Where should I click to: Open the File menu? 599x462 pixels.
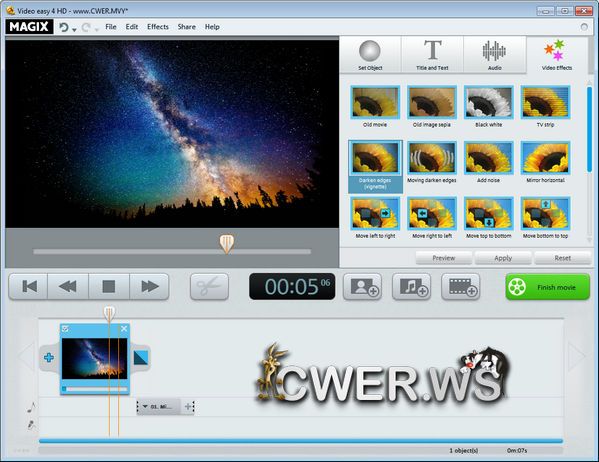point(111,27)
